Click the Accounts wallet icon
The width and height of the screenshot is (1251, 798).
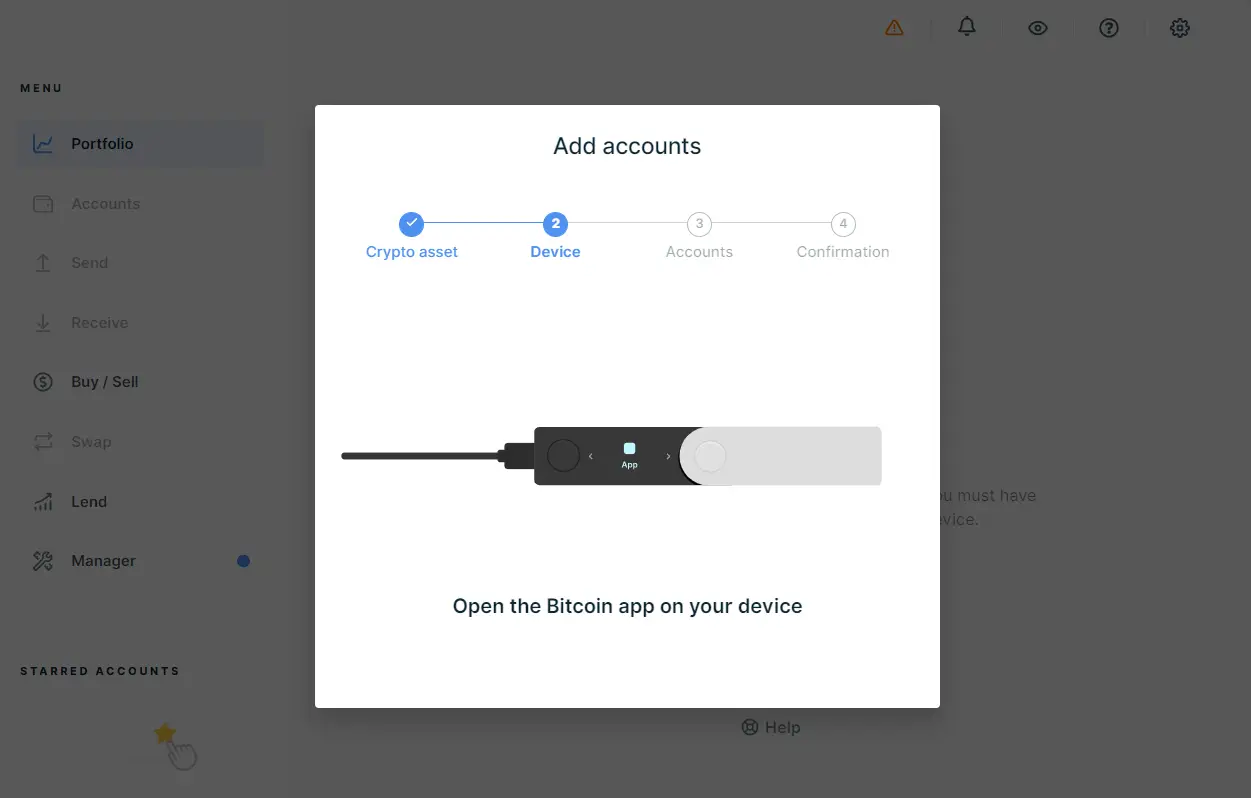point(43,204)
